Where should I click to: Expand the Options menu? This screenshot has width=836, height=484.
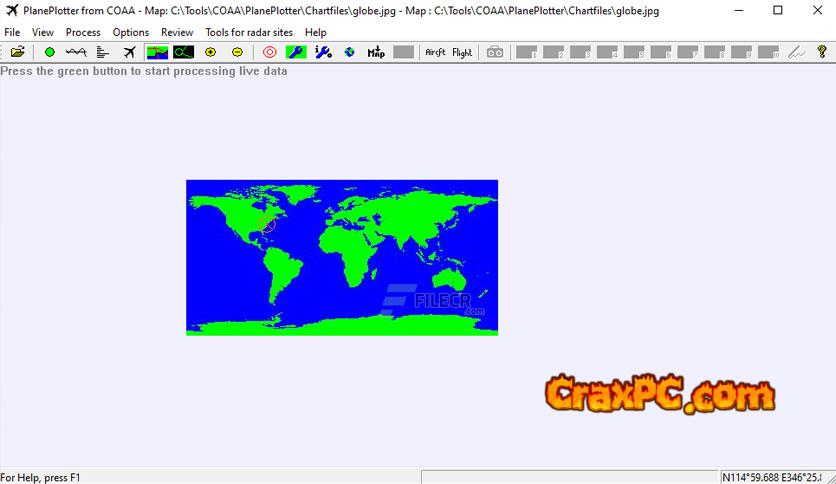tap(131, 32)
